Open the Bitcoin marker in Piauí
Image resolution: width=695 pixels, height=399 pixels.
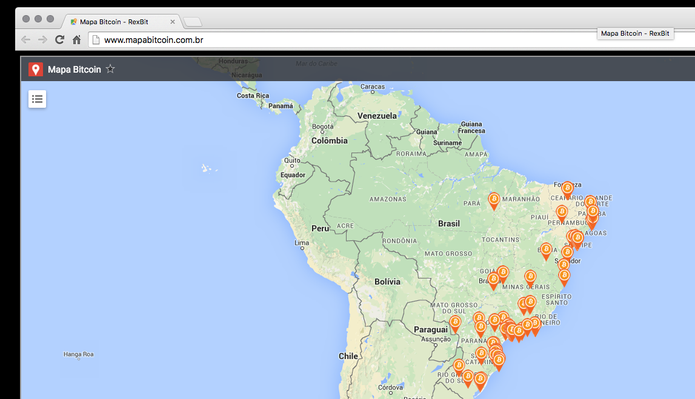coord(562,214)
